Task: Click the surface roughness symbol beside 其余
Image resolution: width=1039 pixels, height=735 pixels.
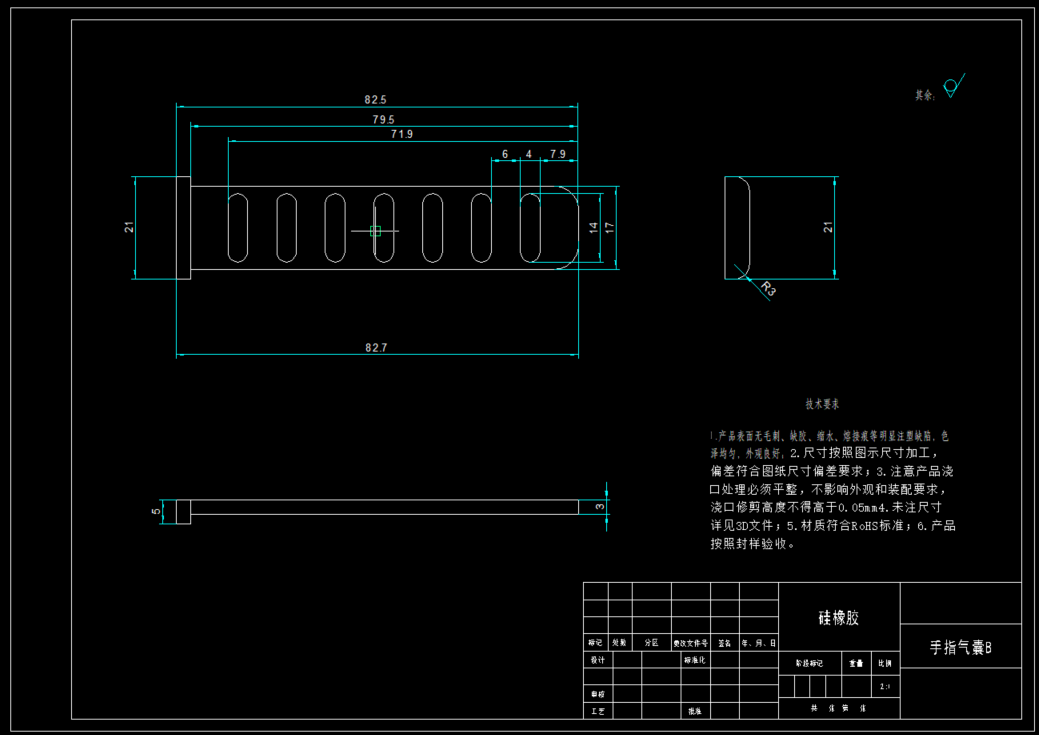Action: coord(954,85)
